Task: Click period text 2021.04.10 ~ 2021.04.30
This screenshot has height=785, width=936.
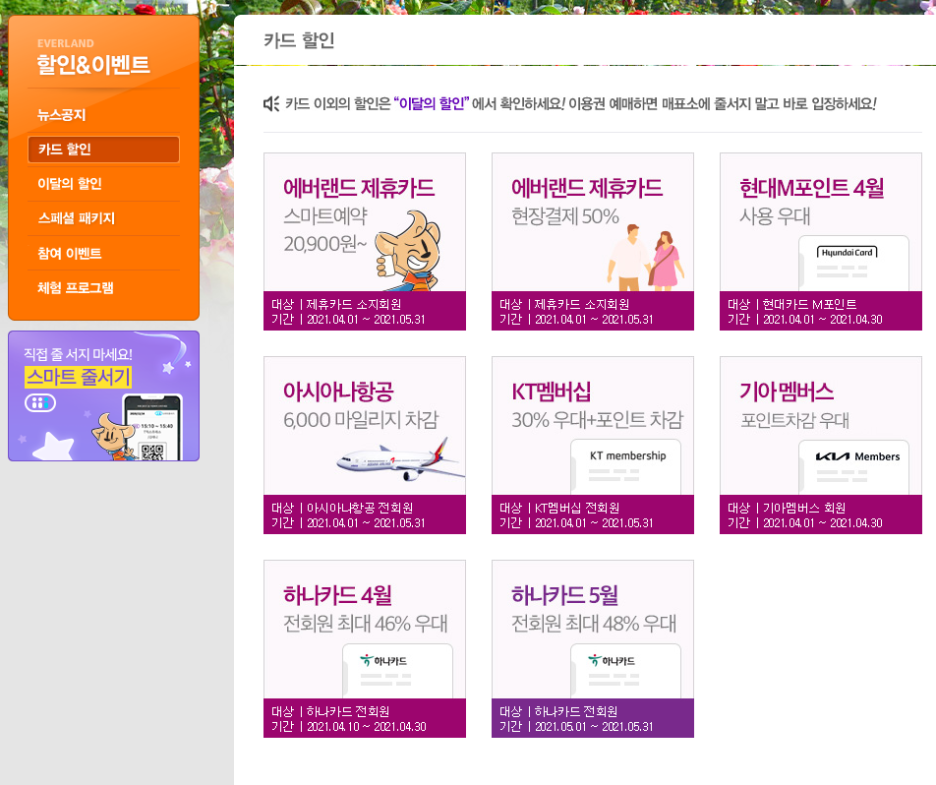Action: (367, 726)
